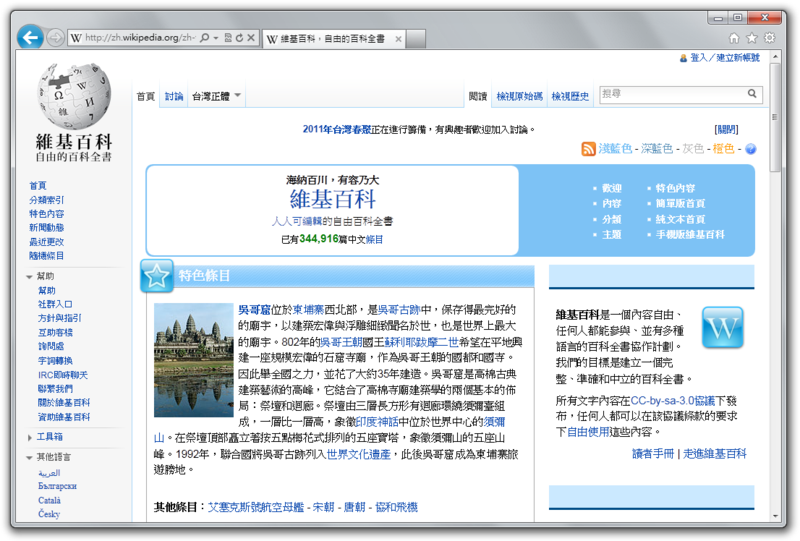The height and width of the screenshot is (541, 800).
Task: Click sidebar 社群入口 link
Action: point(55,304)
